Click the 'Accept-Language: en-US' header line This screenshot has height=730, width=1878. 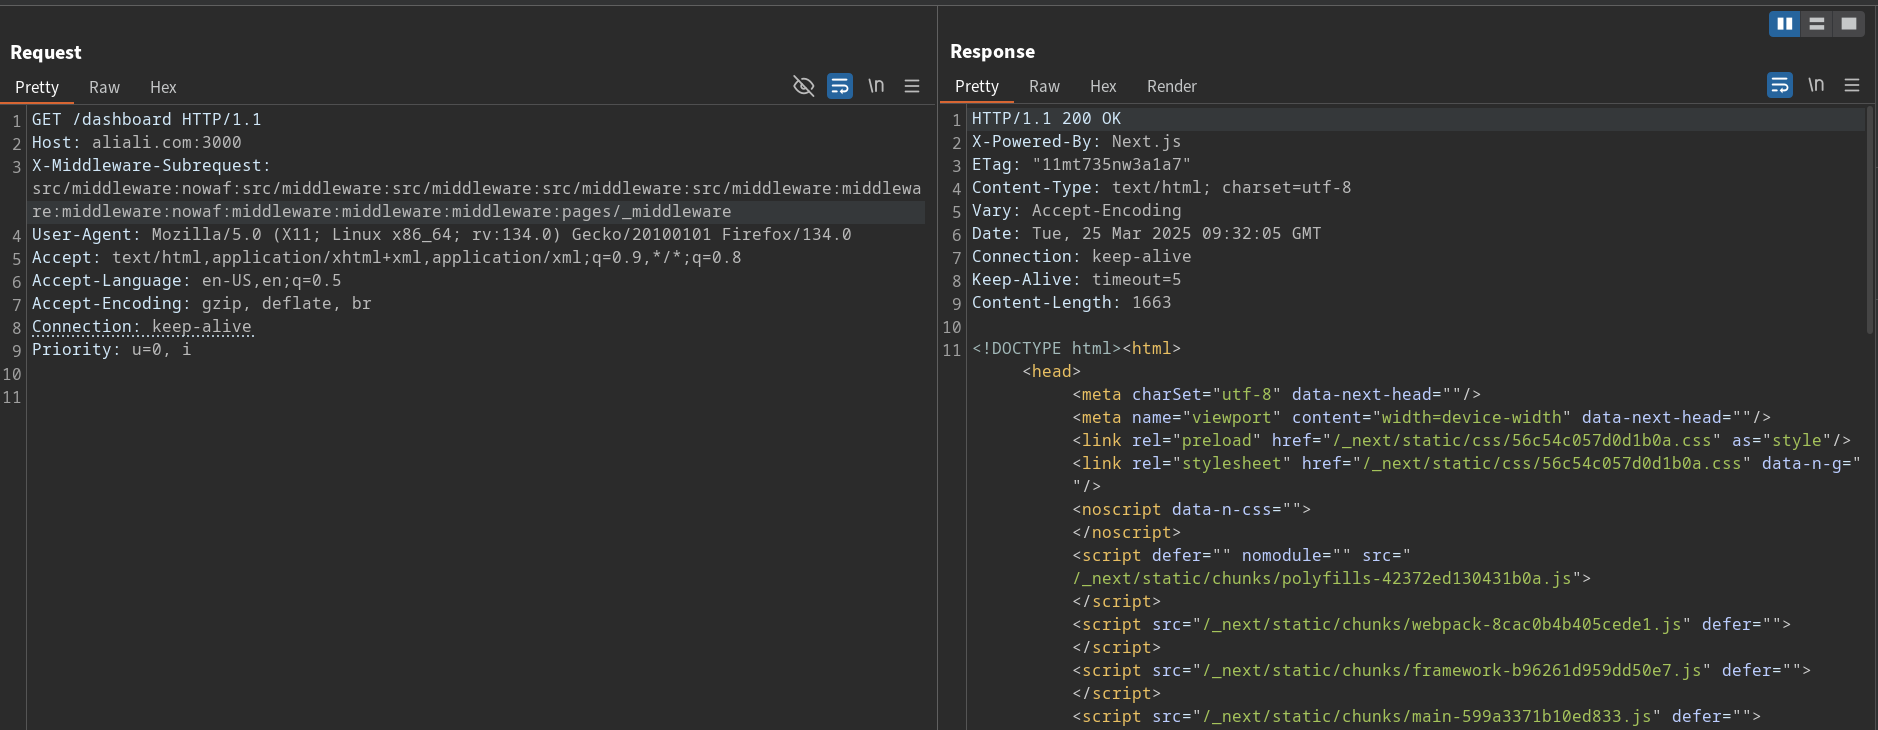tap(187, 280)
